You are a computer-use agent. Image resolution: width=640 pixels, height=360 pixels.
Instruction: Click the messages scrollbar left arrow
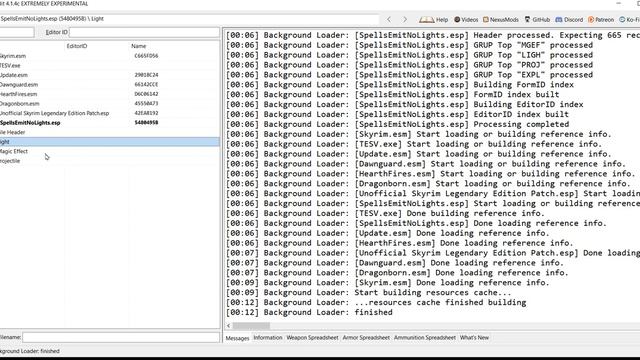[229, 326]
